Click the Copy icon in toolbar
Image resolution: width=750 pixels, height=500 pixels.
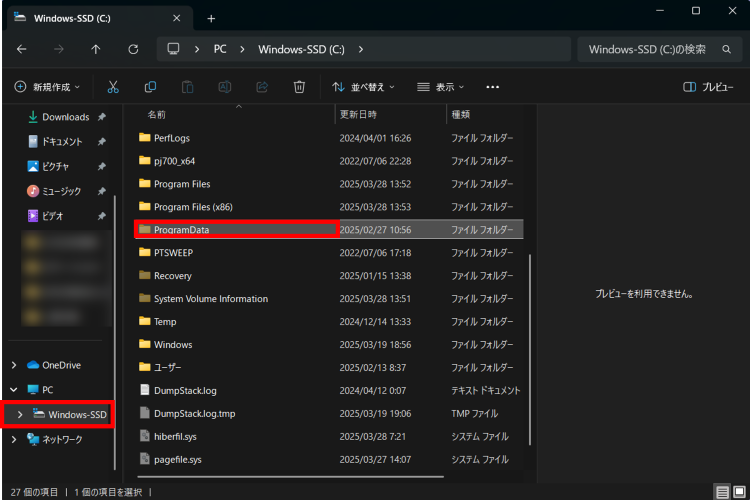tap(150, 87)
